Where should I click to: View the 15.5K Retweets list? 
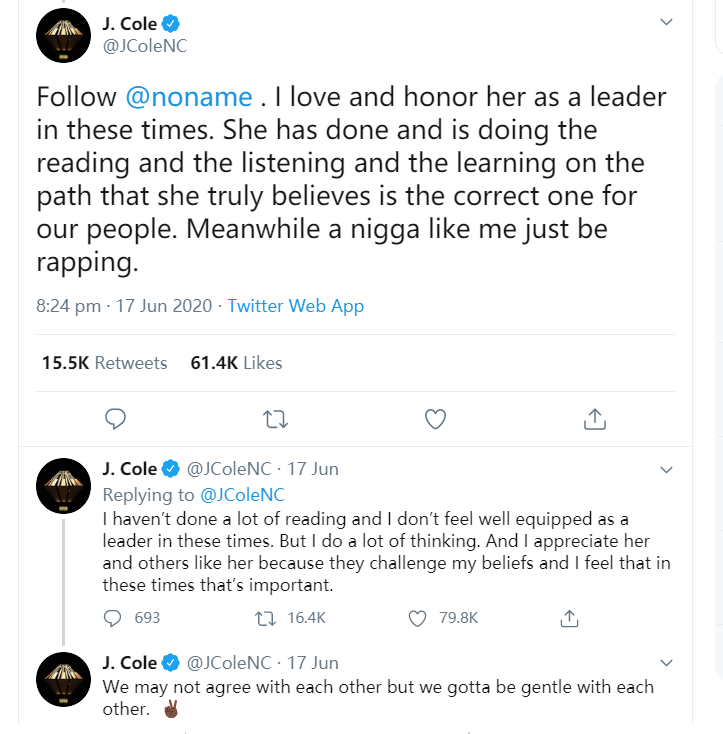click(x=104, y=363)
